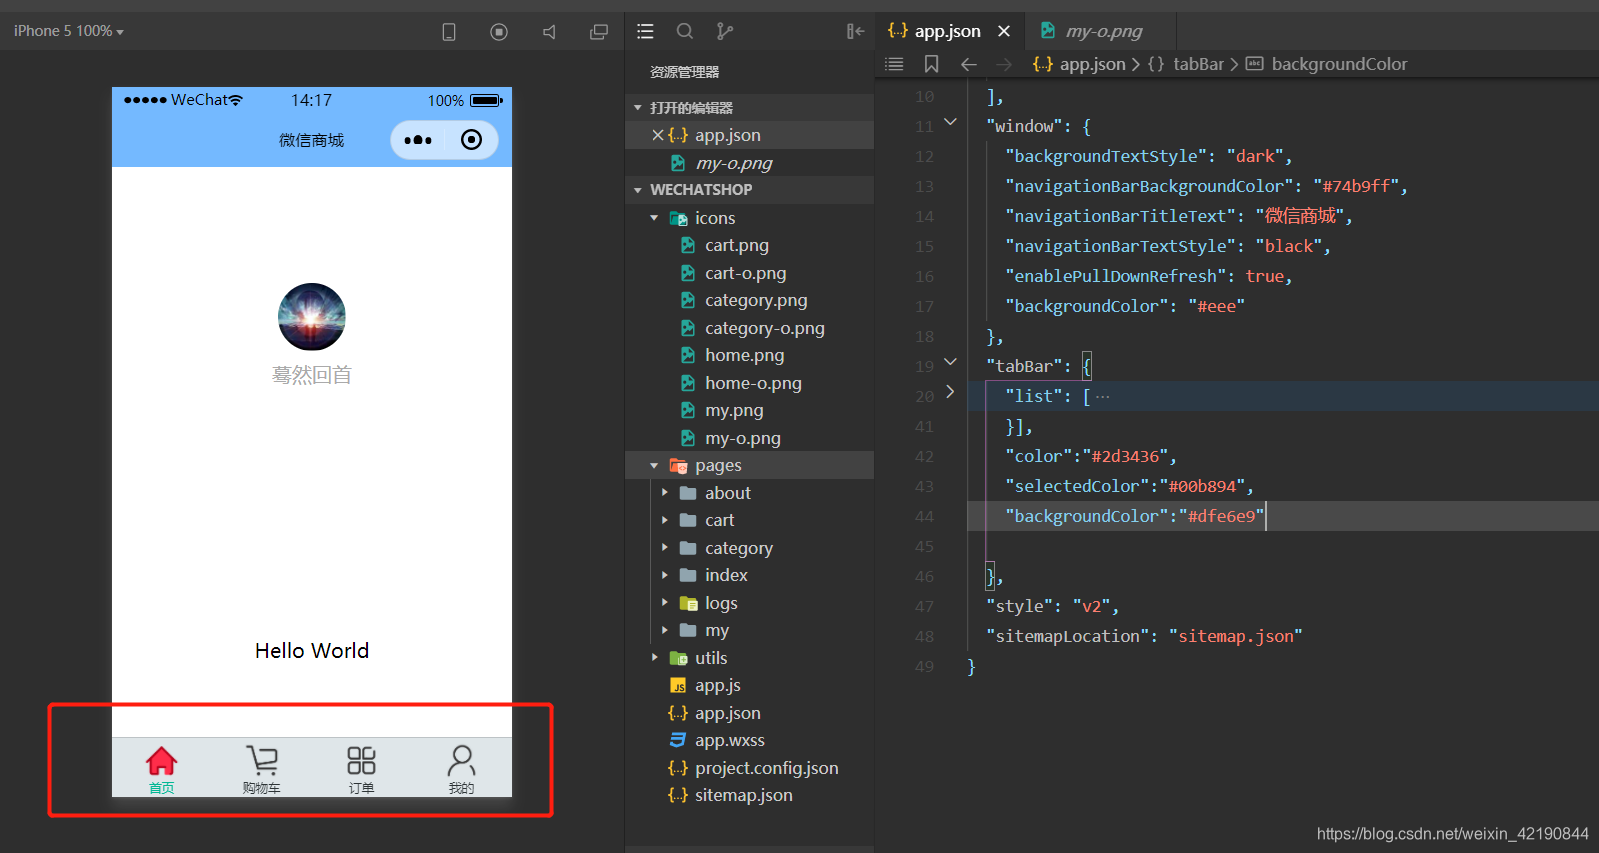Fold the window block at line 11
This screenshot has width=1599, height=853.
pyautogui.click(x=950, y=123)
